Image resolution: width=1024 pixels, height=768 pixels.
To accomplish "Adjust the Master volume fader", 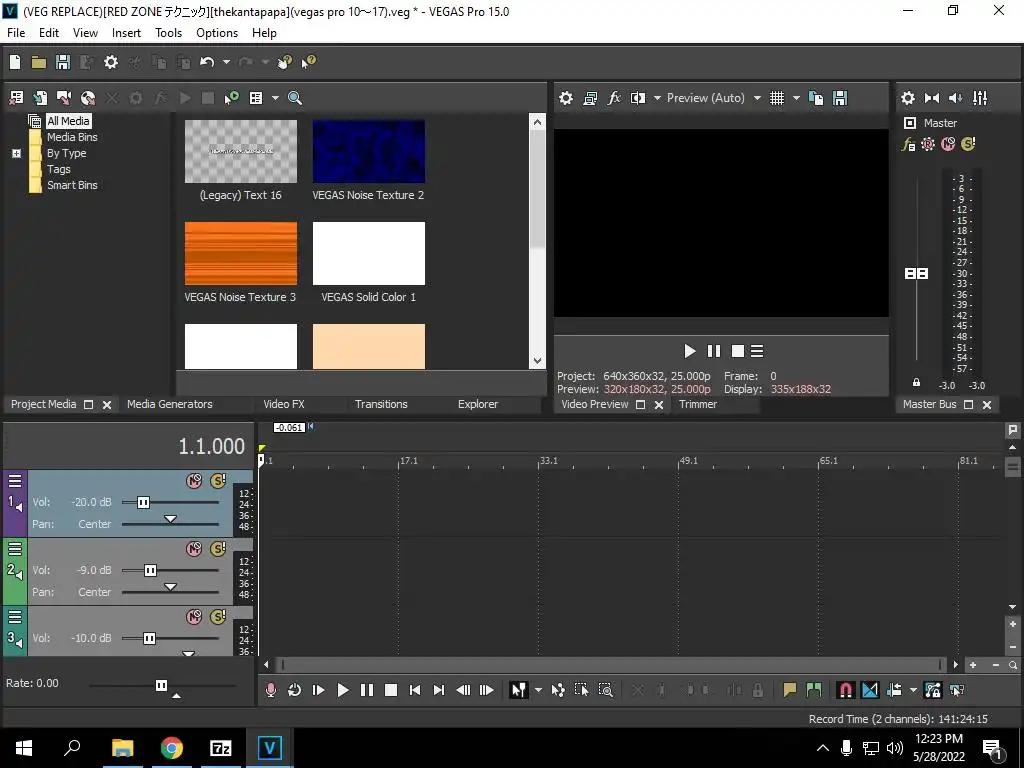I will (916, 274).
